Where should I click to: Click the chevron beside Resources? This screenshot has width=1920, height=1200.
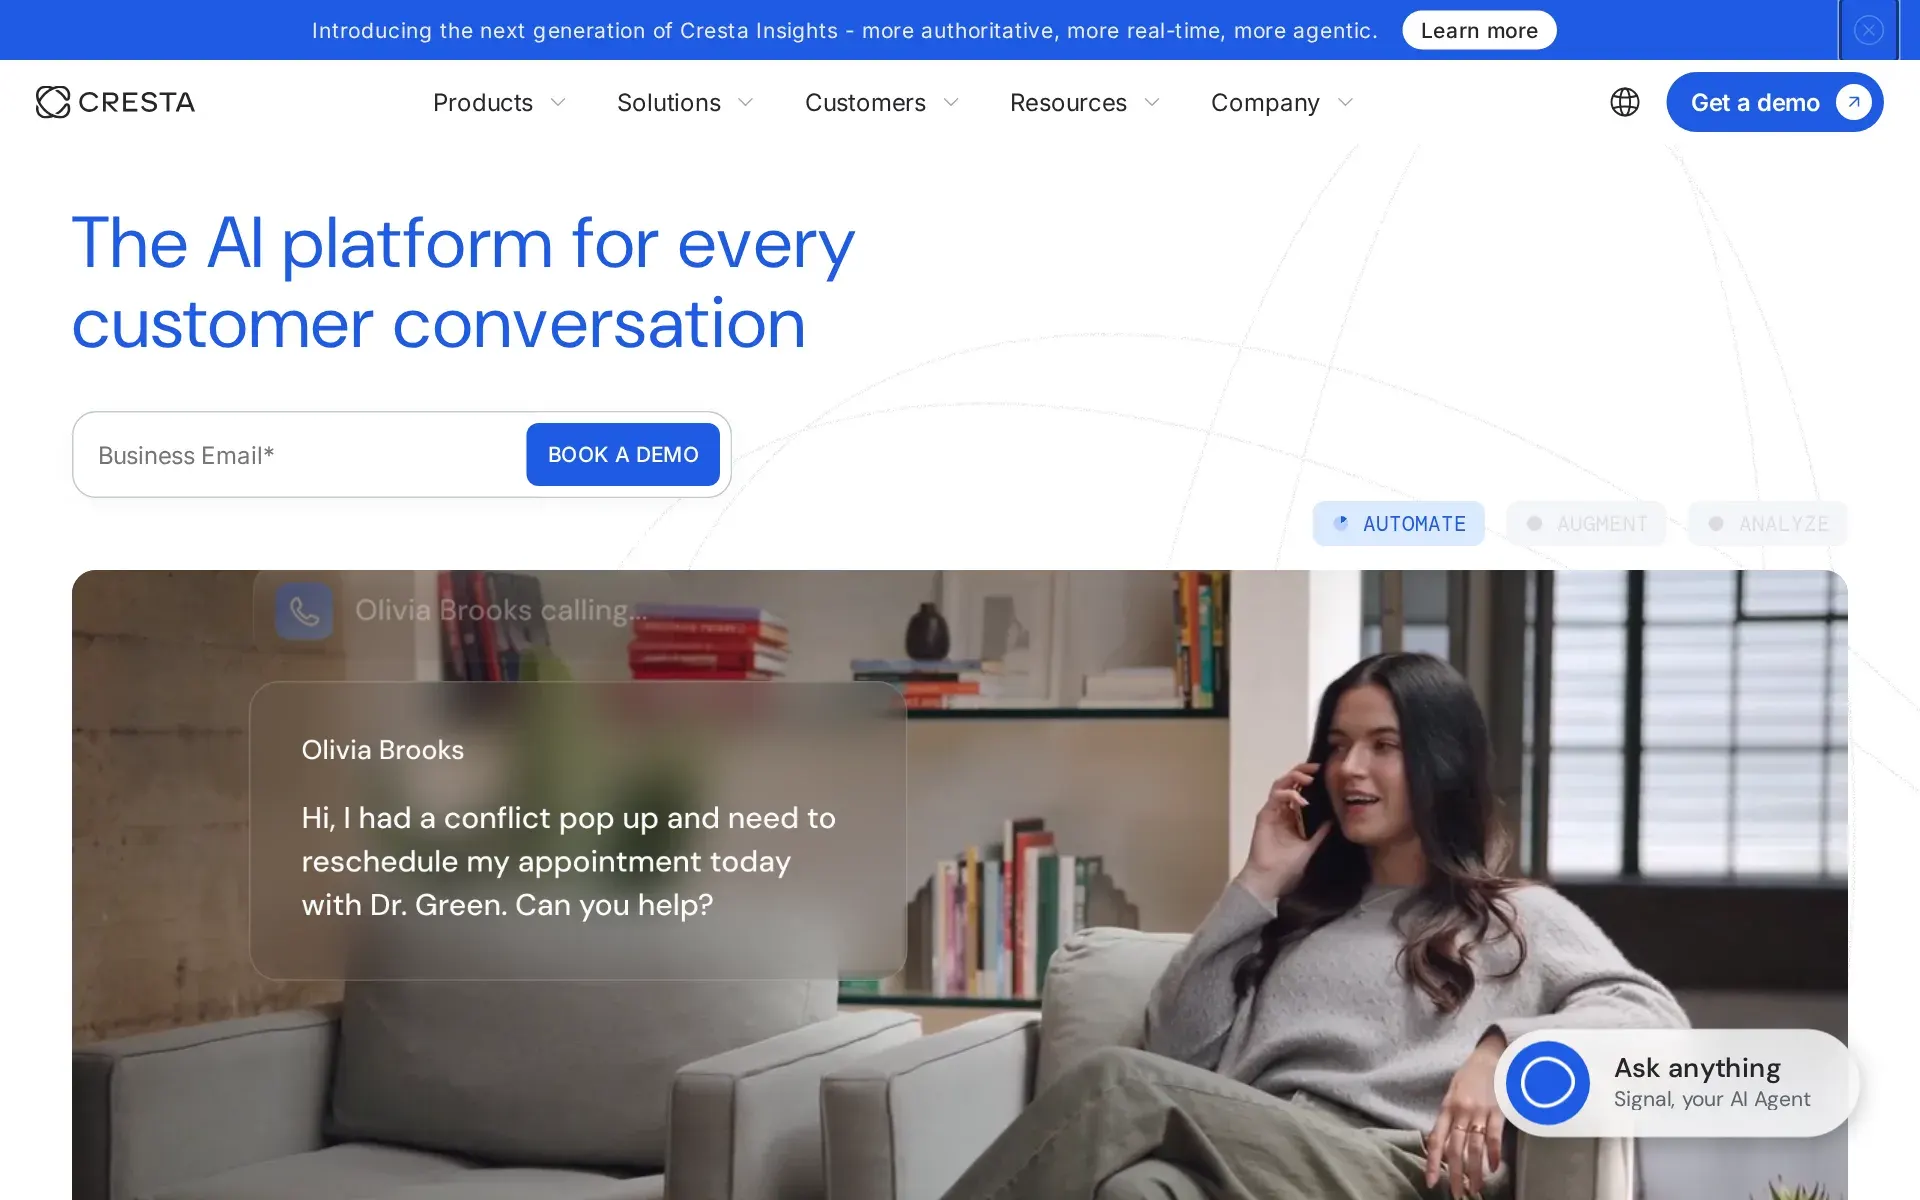pos(1152,102)
